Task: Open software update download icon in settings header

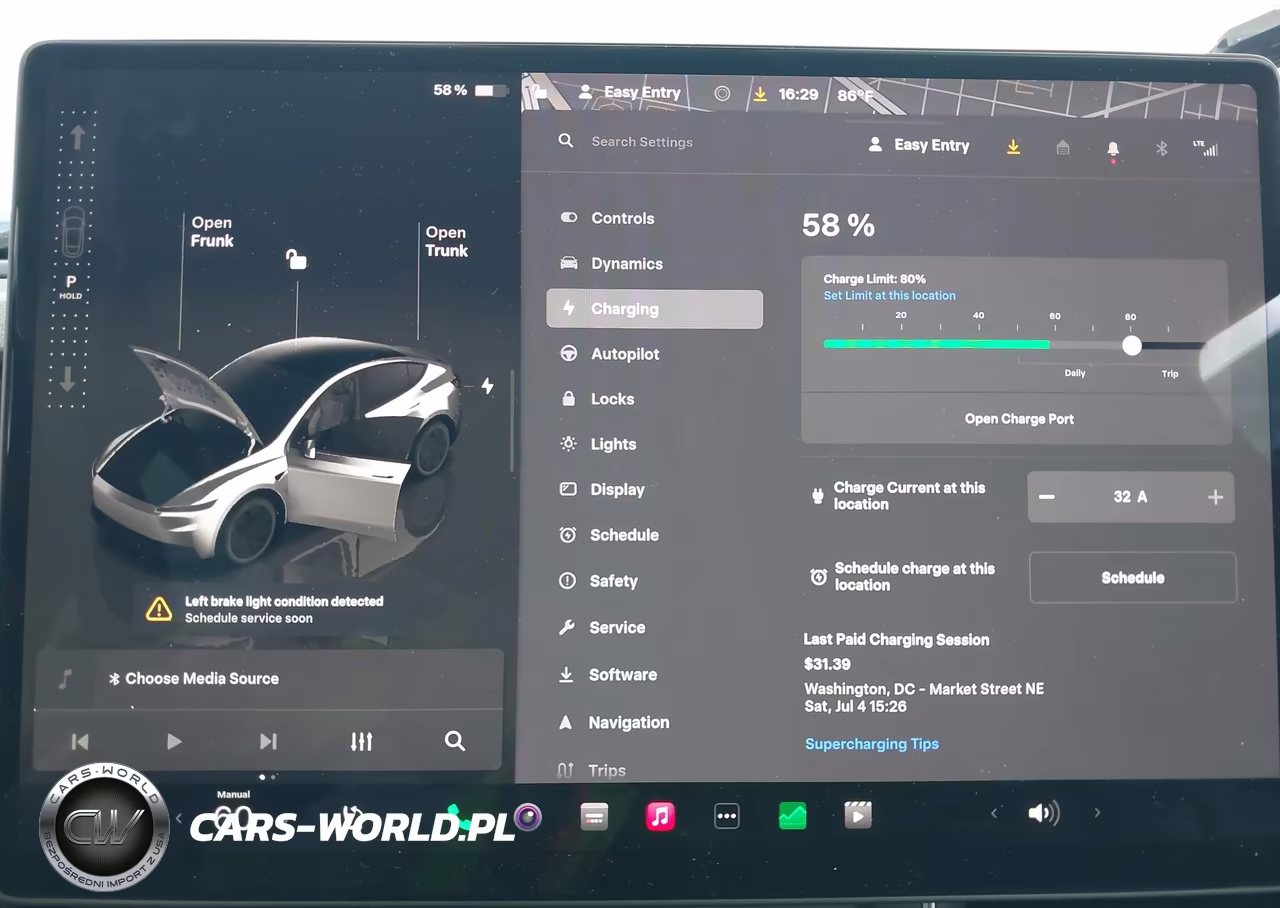Action: (x=1013, y=147)
